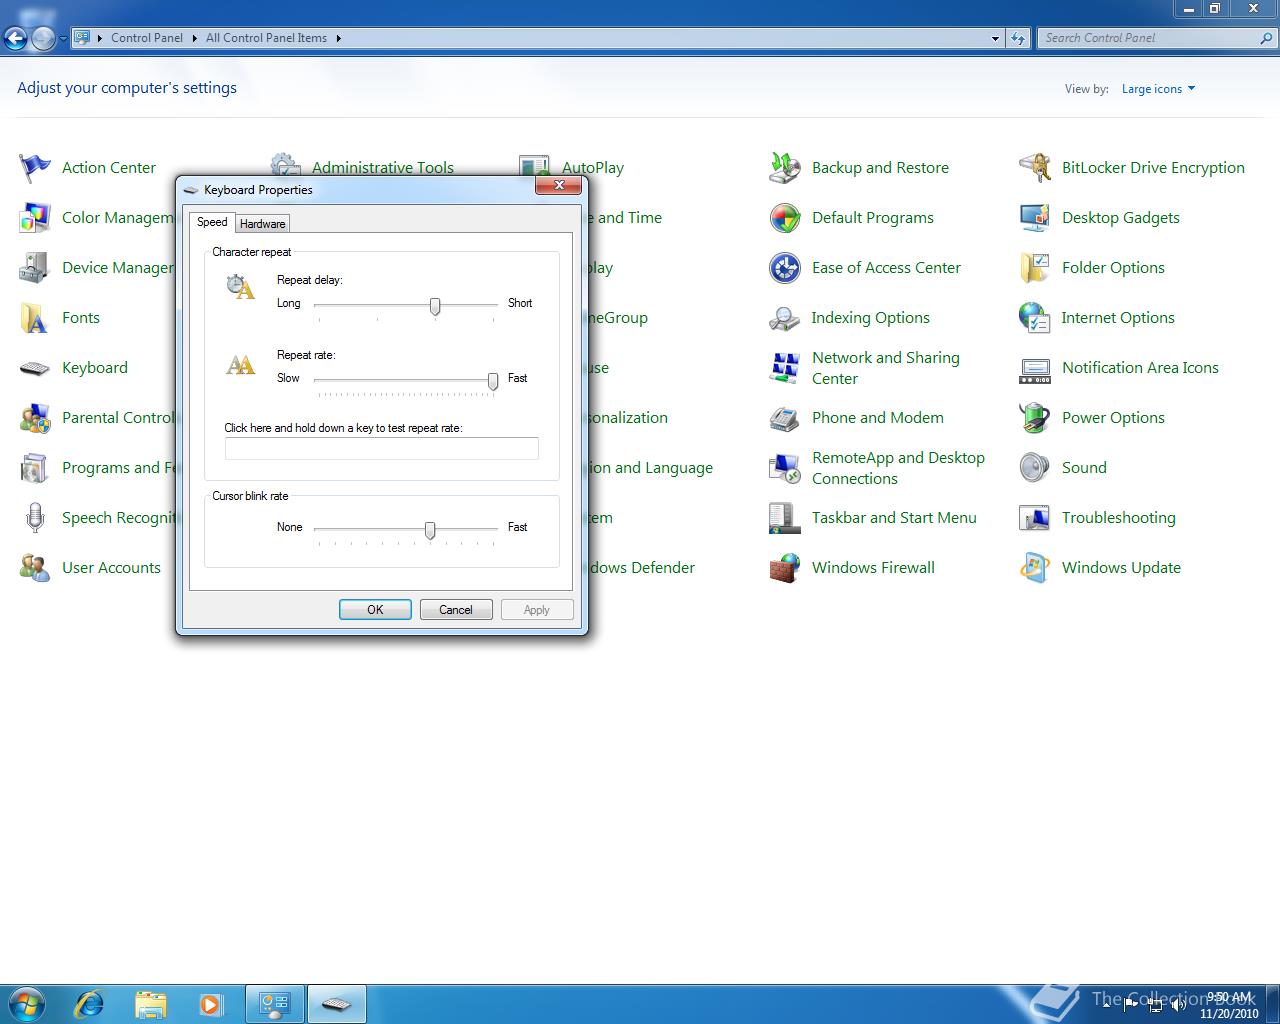This screenshot has height=1024, width=1280.
Task: Launch Internet Explorer from the taskbar
Action: pyautogui.click(x=89, y=1003)
